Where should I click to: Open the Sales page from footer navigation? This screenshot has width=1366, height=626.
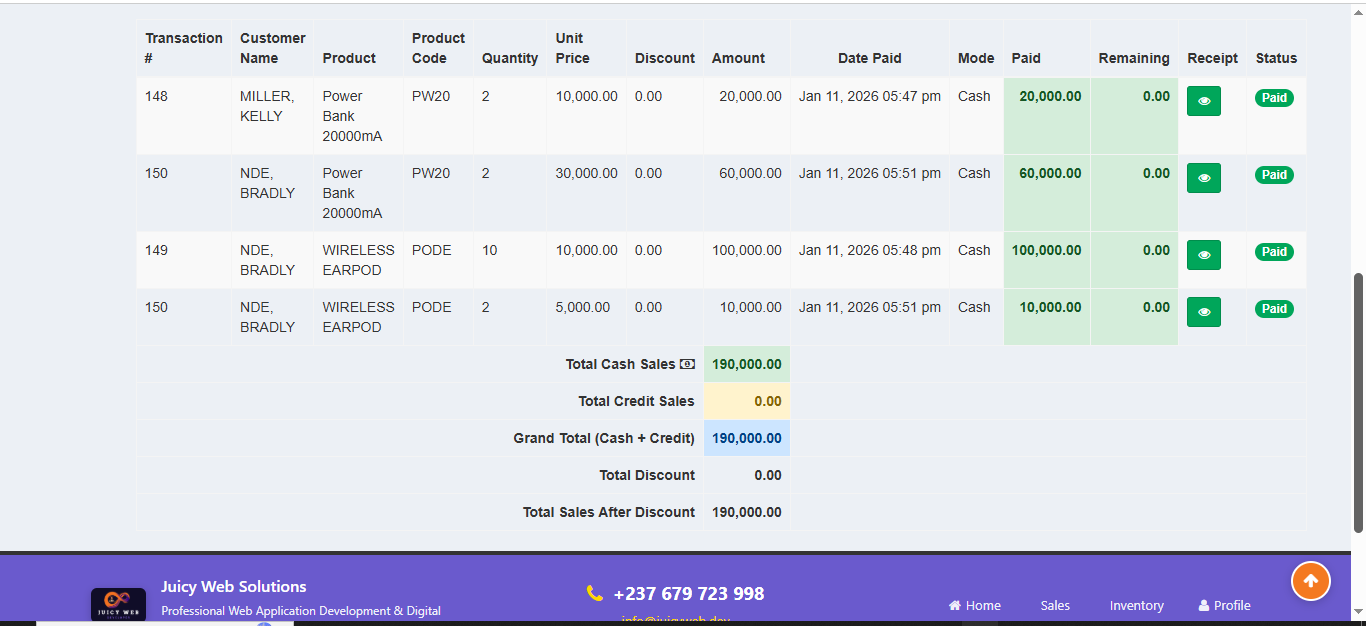1055,605
